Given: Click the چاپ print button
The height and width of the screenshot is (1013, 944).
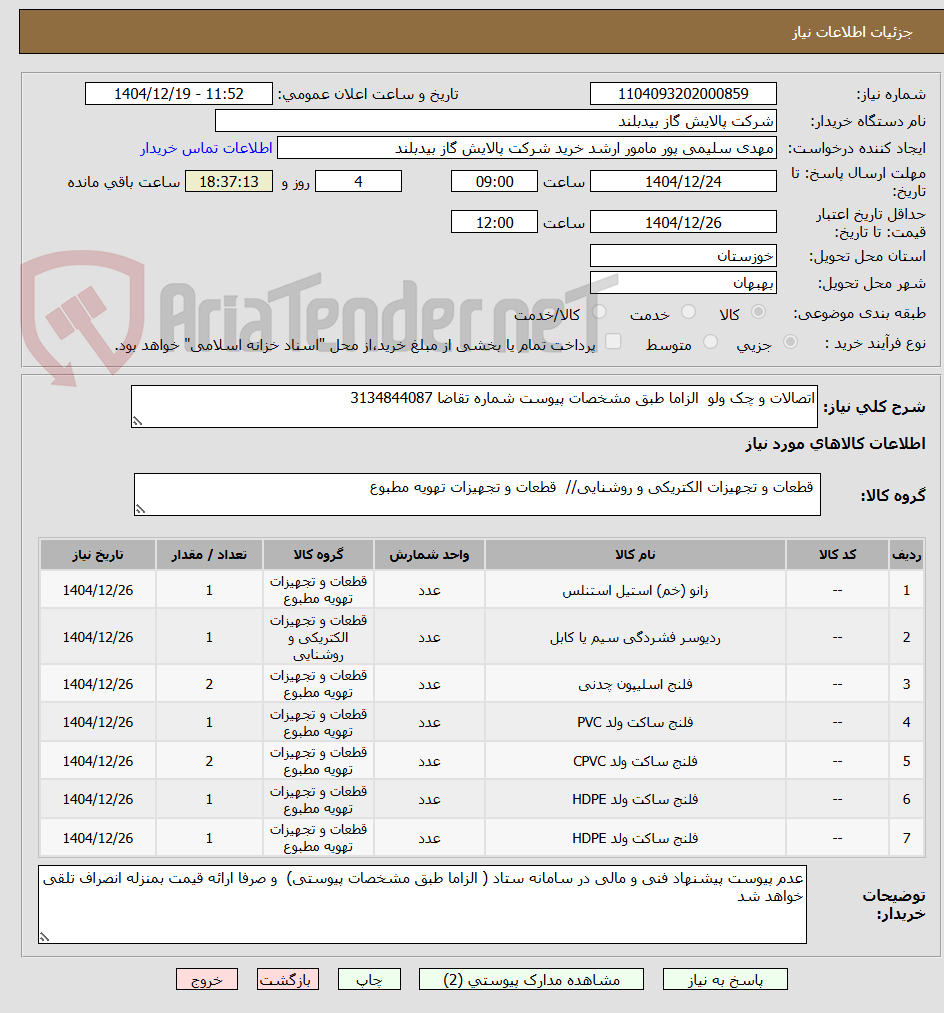Looking at the screenshot, I should (x=369, y=979).
